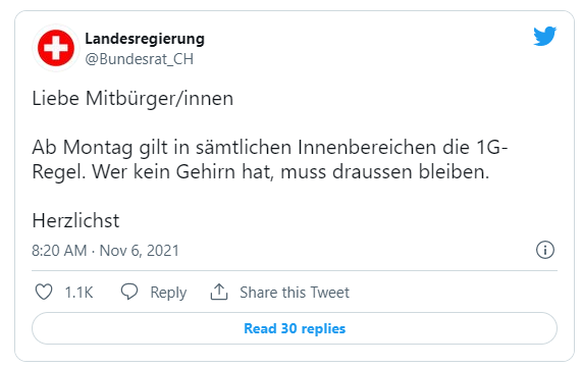The height and width of the screenshot is (367, 582).
Task: Click the white cross inside the avatar
Action: click(x=56, y=48)
